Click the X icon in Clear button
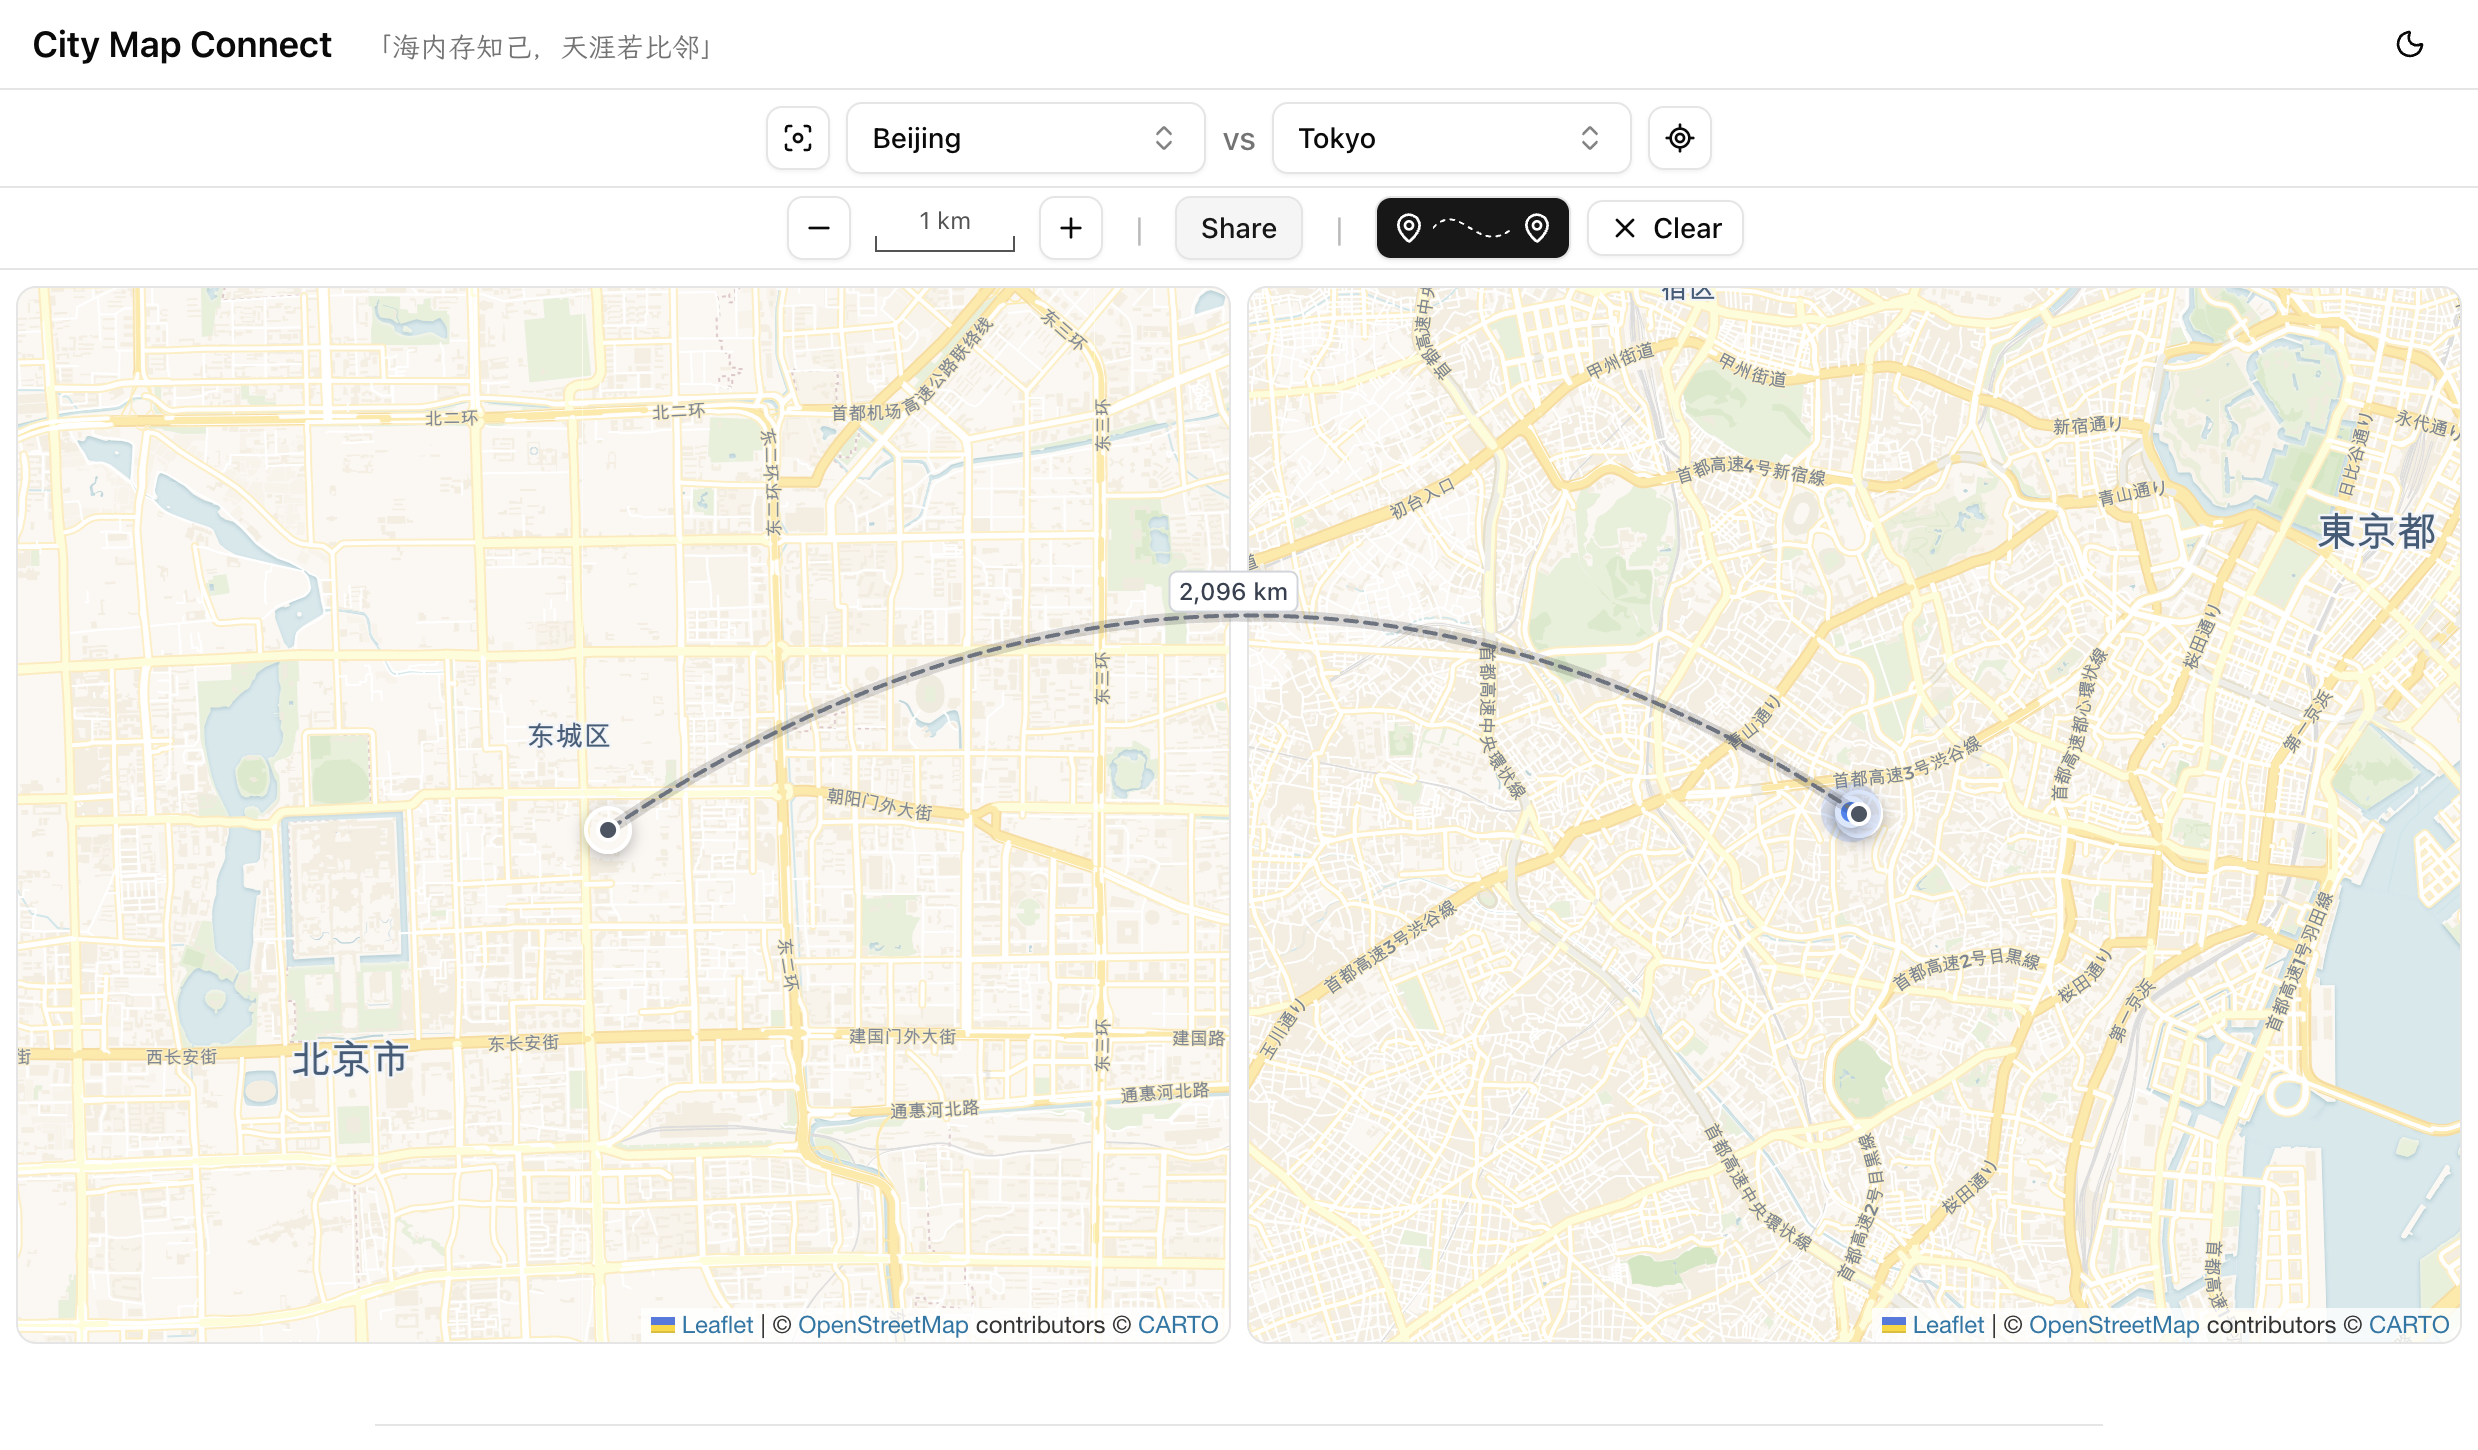Screen dimensions: 2478x1450 (x=1625, y=229)
